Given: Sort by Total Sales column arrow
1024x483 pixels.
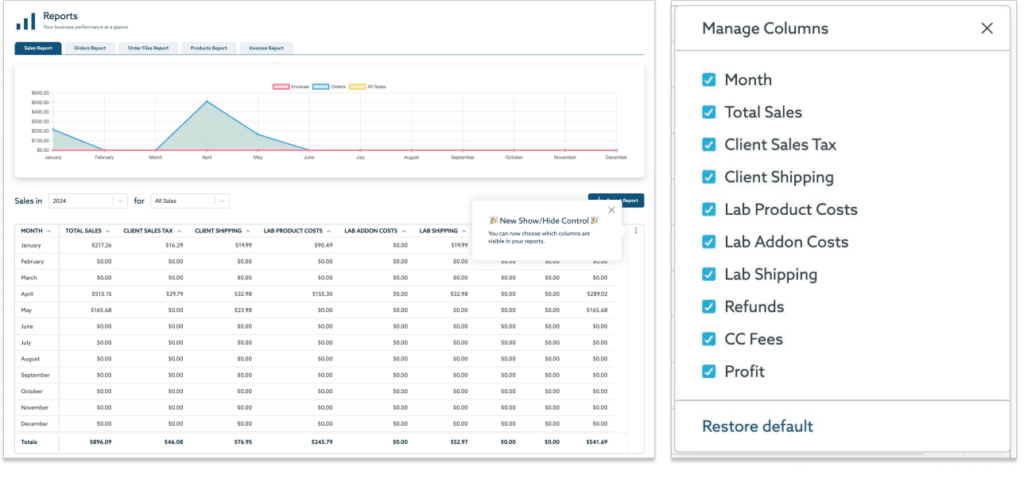Looking at the screenshot, I should point(108,231).
